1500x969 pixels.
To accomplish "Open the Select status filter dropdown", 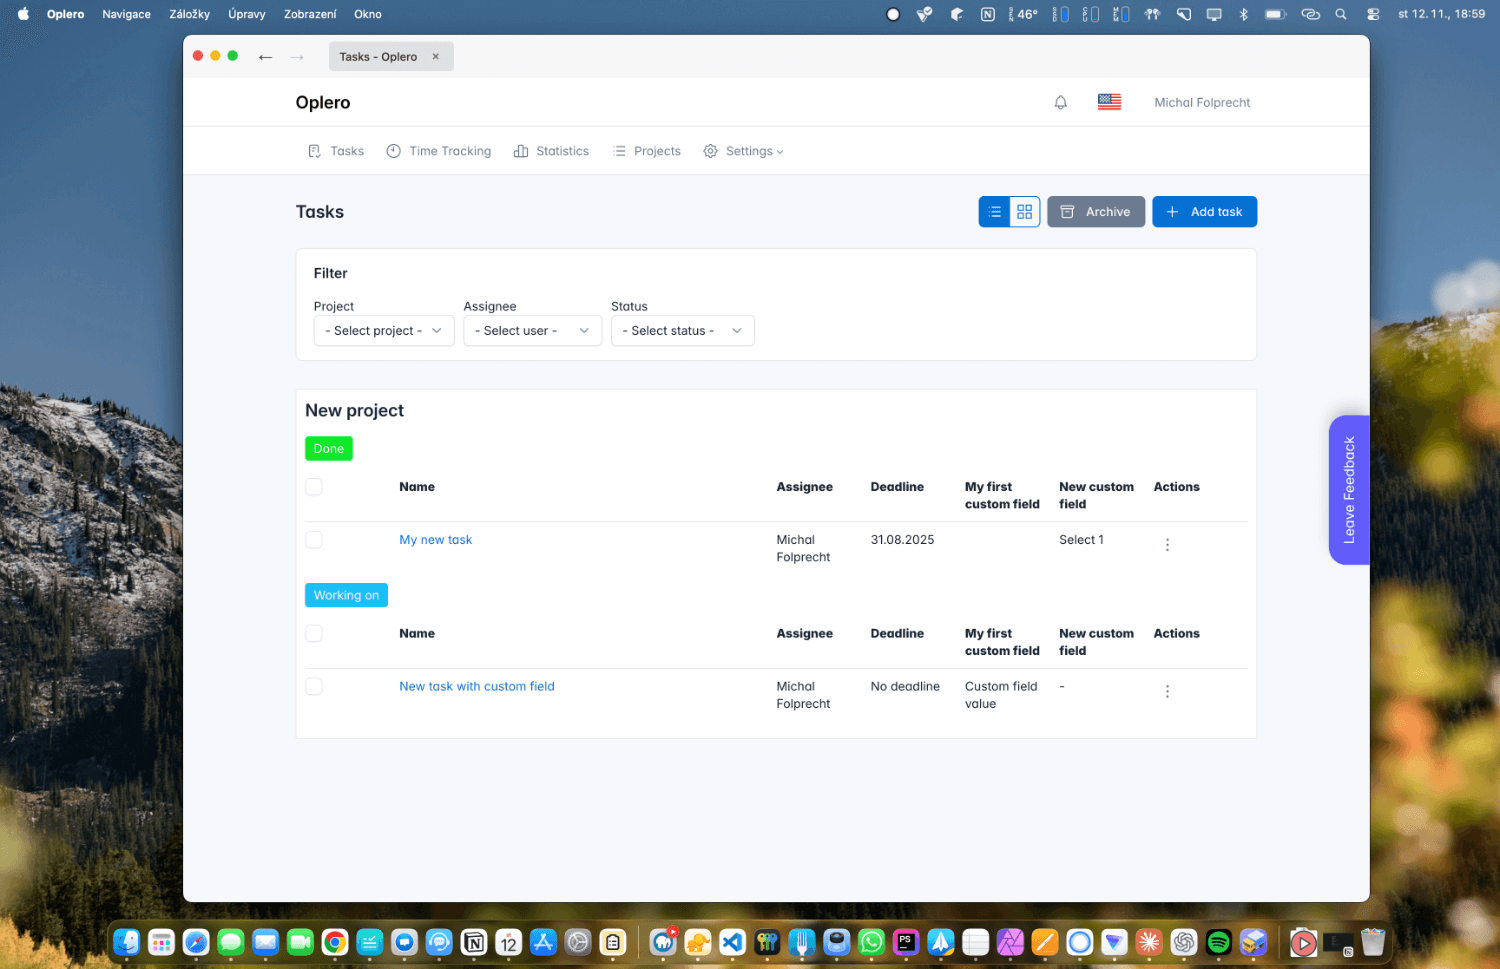I will pyautogui.click(x=682, y=331).
